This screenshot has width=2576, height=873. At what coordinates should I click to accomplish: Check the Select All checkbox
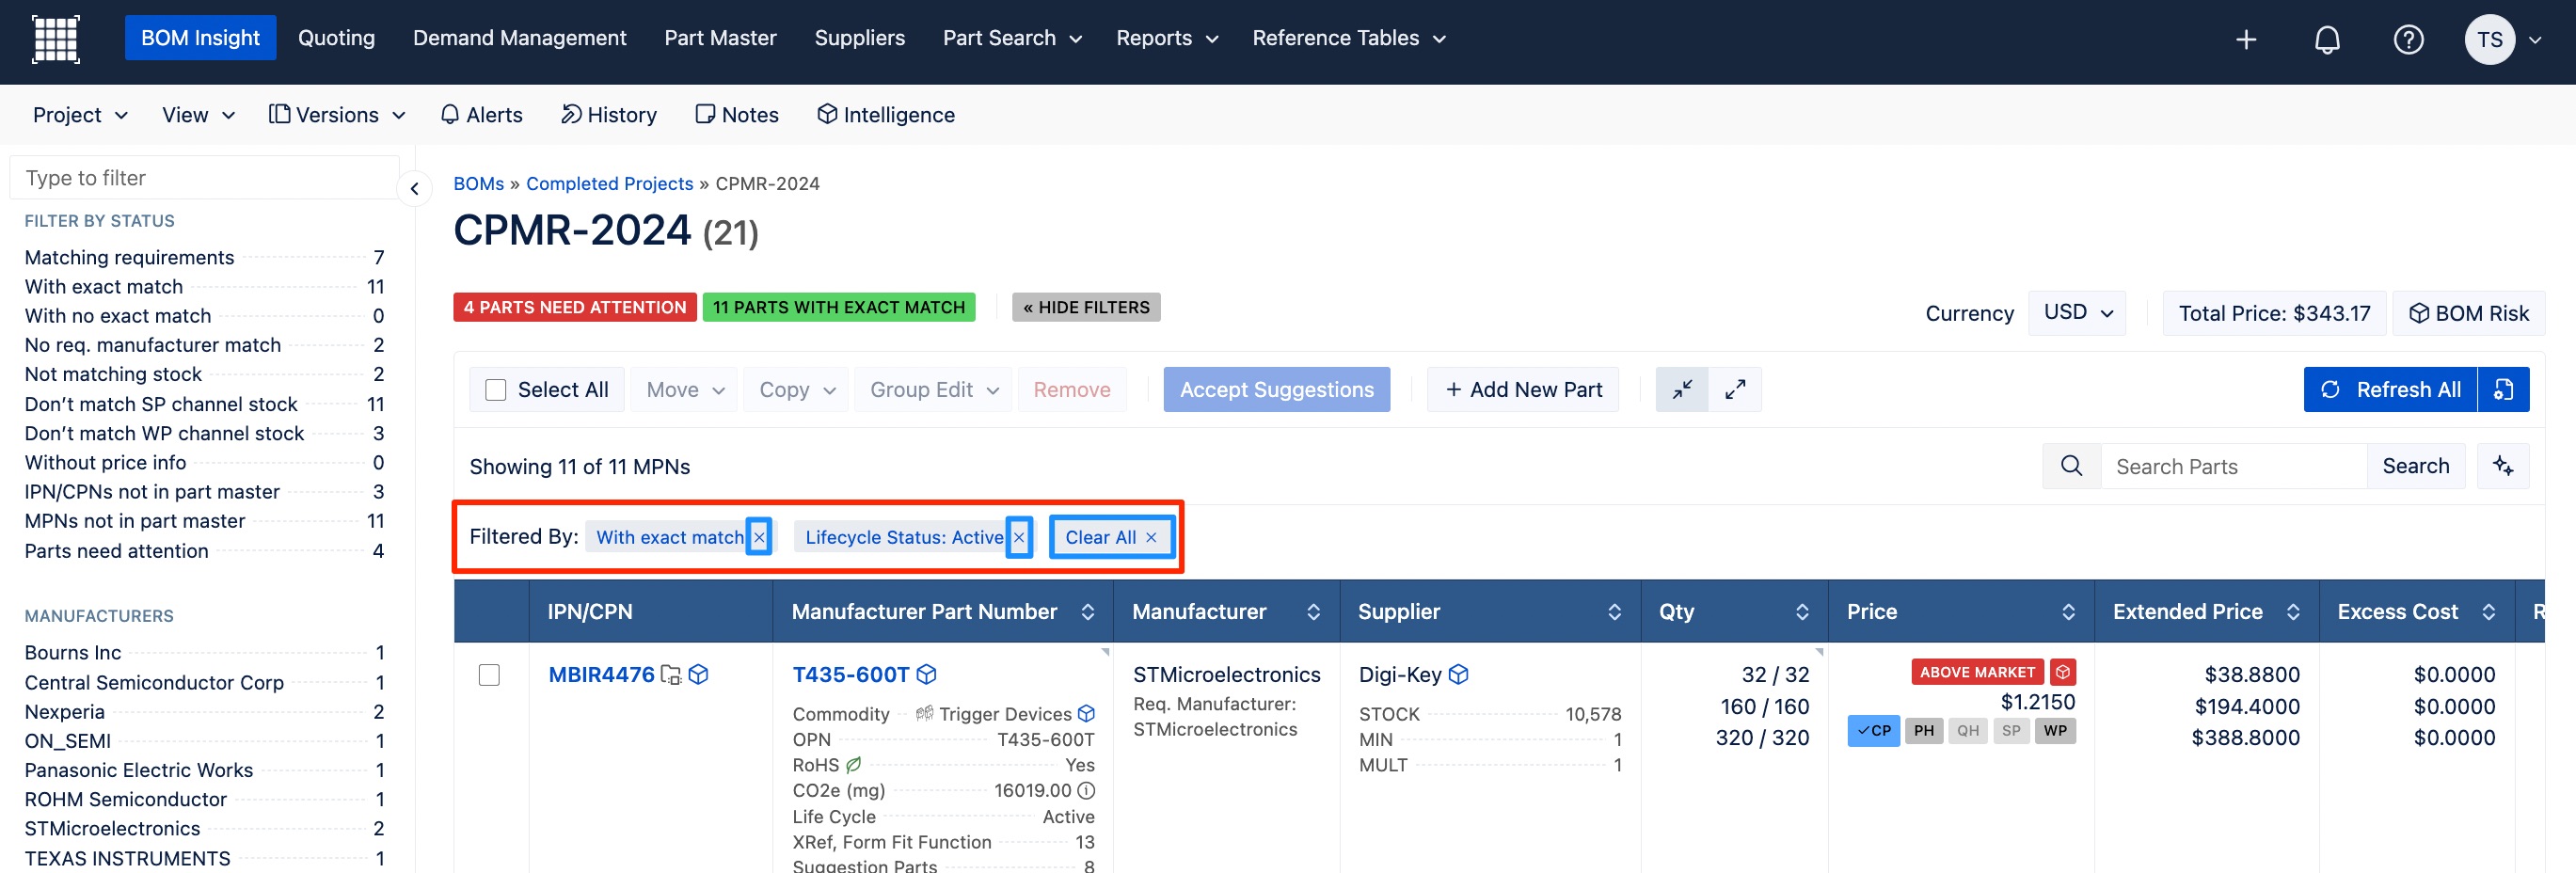click(x=495, y=389)
